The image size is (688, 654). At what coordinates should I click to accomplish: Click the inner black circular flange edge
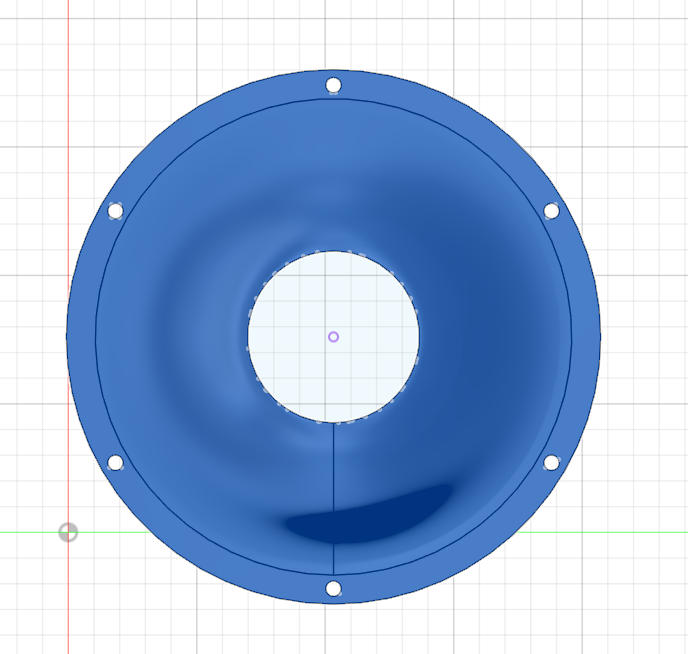click(x=96, y=337)
